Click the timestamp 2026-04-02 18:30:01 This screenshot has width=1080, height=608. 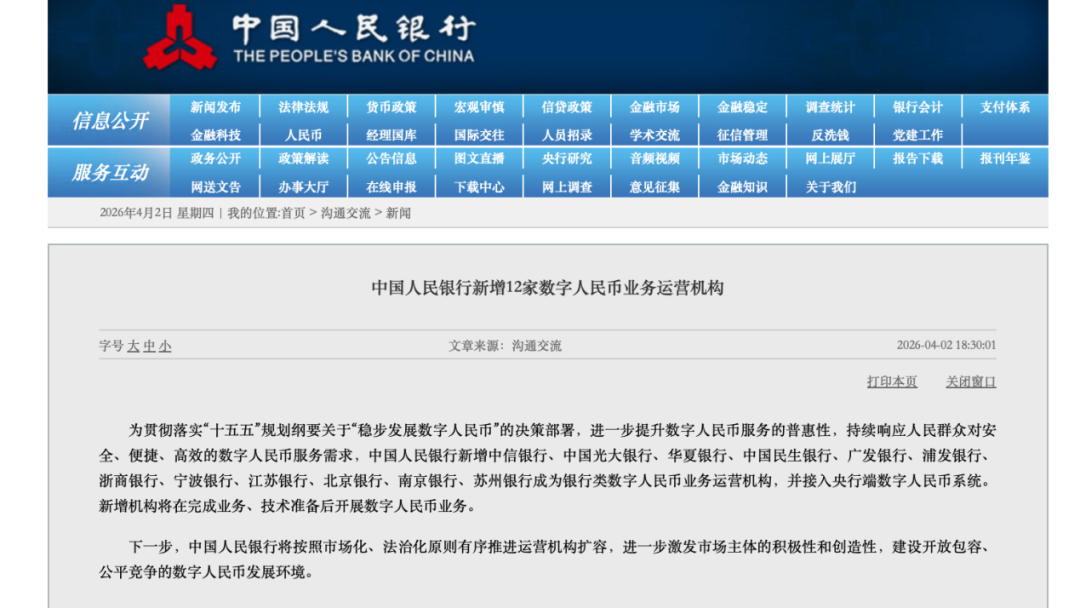click(x=946, y=345)
